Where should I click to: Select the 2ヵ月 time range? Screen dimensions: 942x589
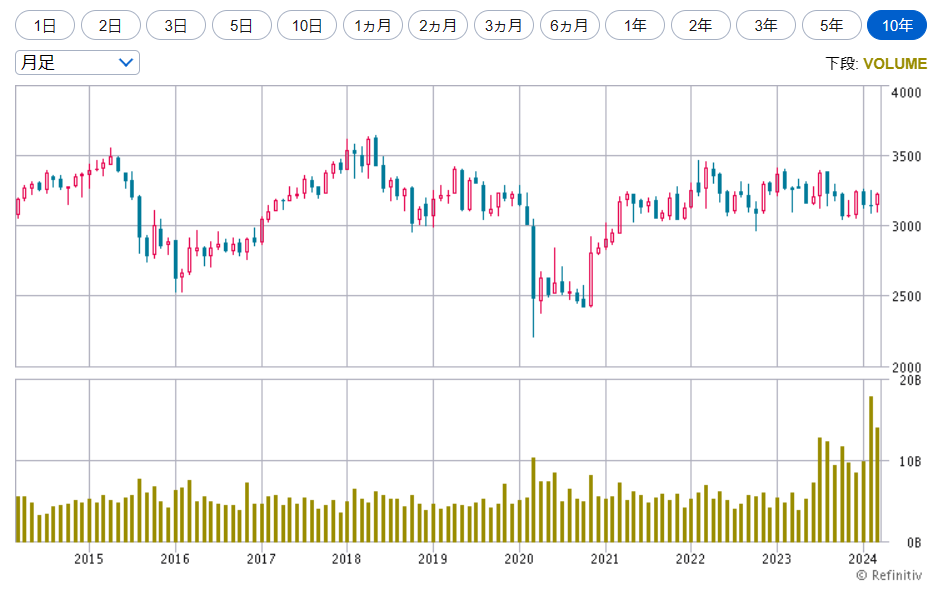coord(438,25)
